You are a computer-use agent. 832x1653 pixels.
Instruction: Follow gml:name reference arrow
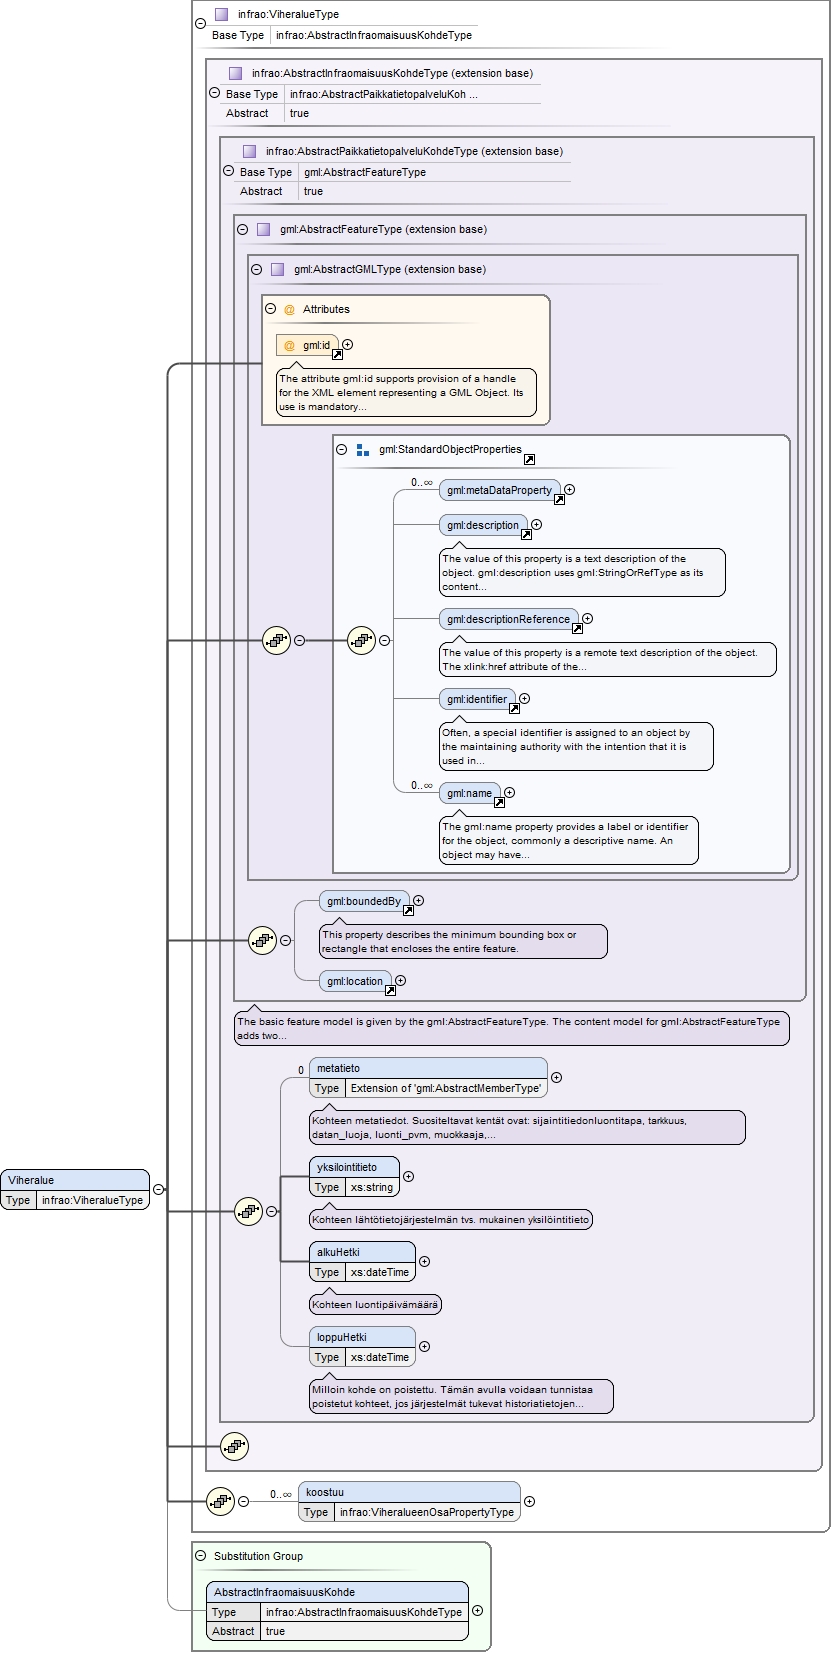(499, 802)
